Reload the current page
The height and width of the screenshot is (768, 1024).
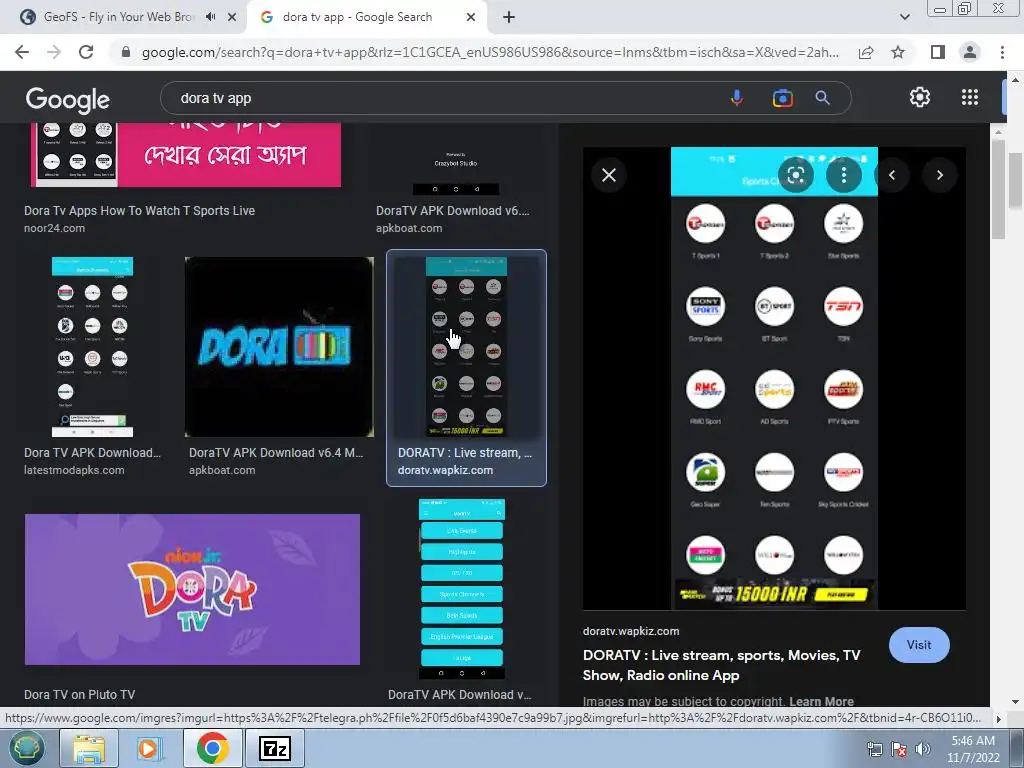click(86, 52)
